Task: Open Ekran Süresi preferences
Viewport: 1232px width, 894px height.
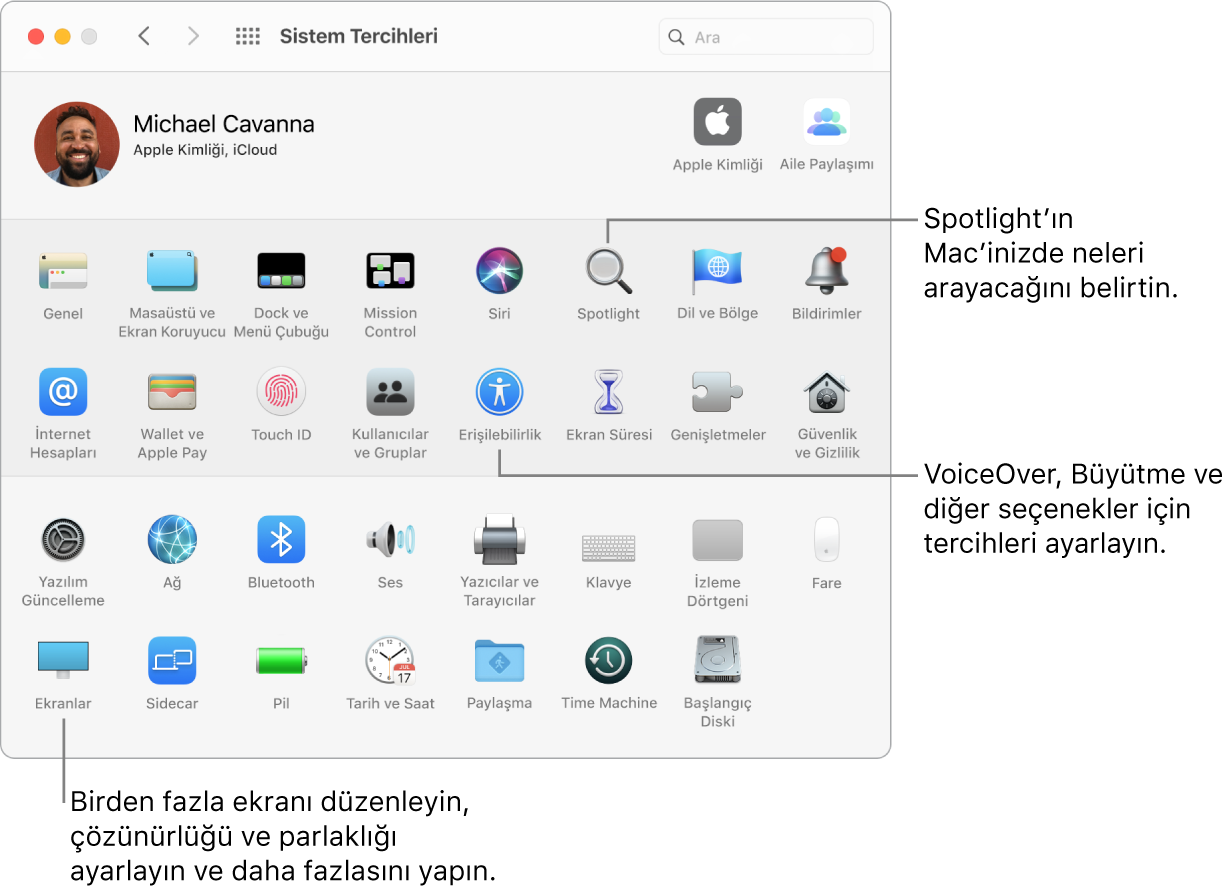Action: click(x=608, y=391)
